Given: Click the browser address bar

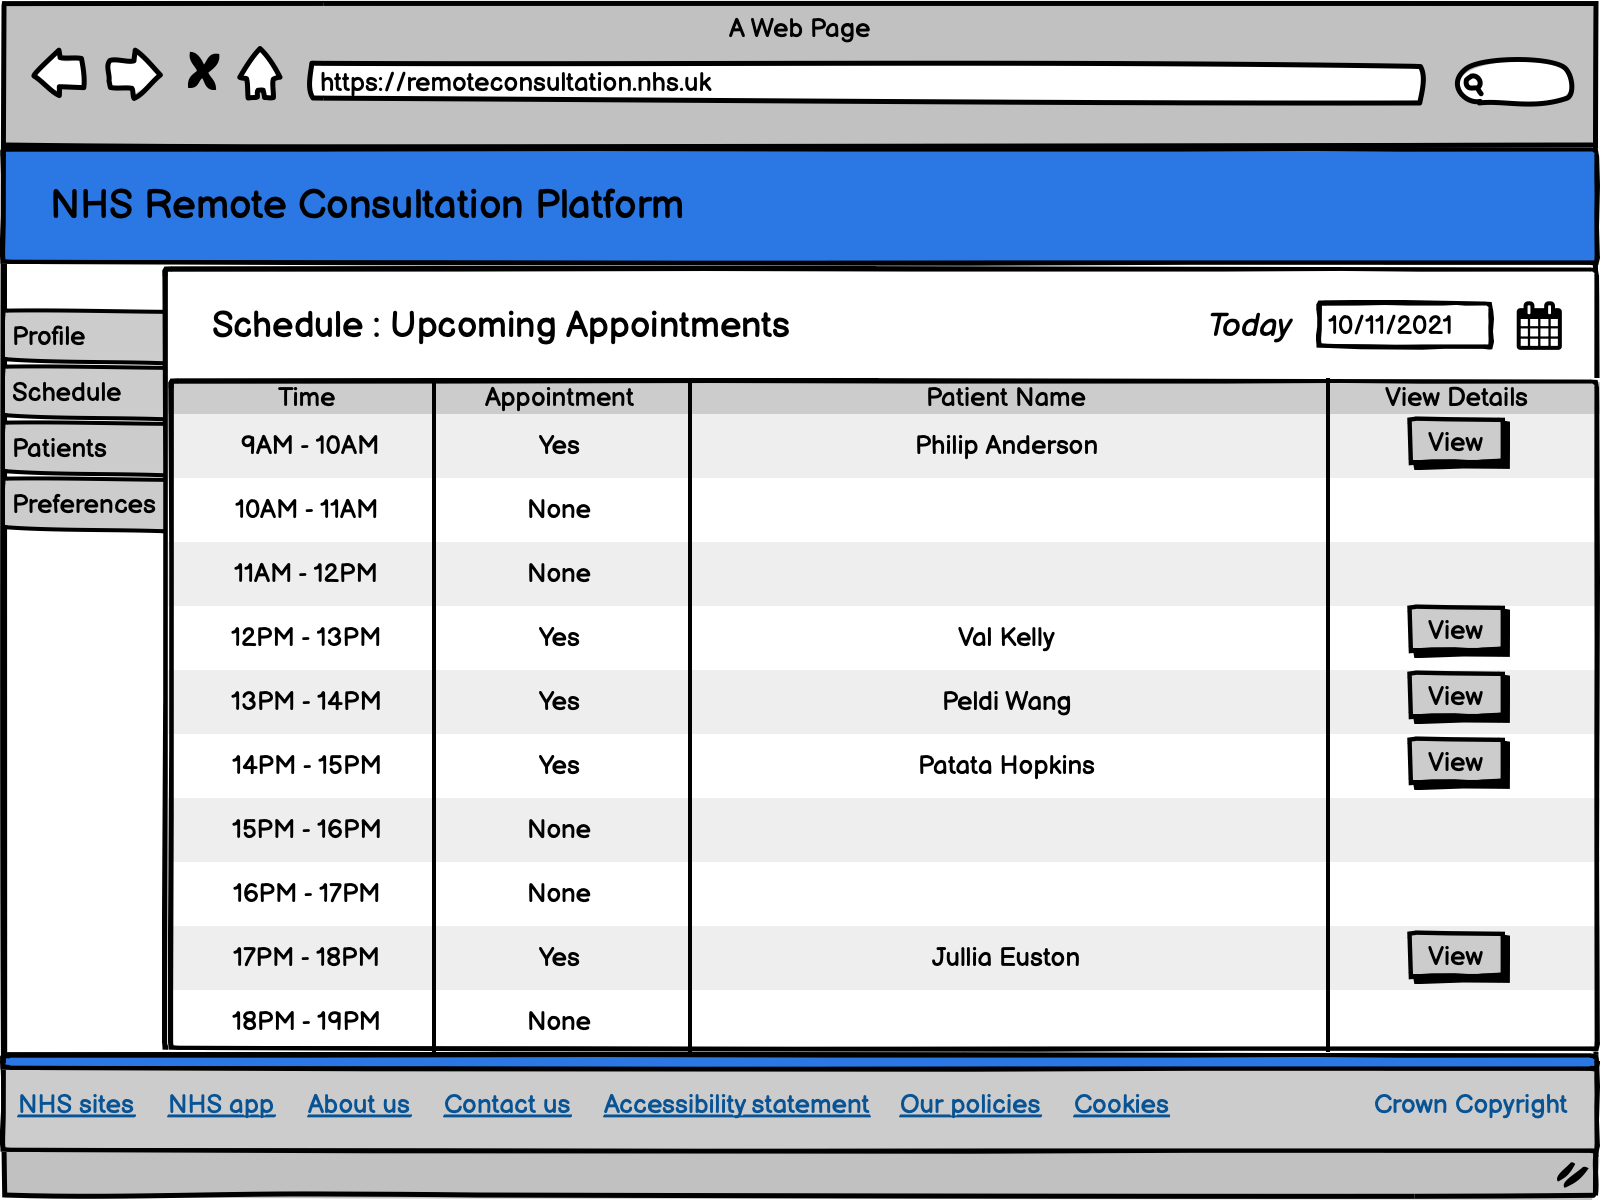Looking at the screenshot, I should (866, 83).
